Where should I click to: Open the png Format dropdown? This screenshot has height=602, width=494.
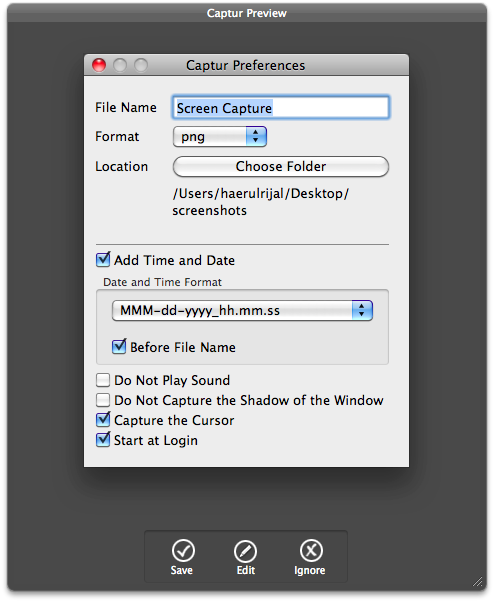pyautogui.click(x=220, y=137)
